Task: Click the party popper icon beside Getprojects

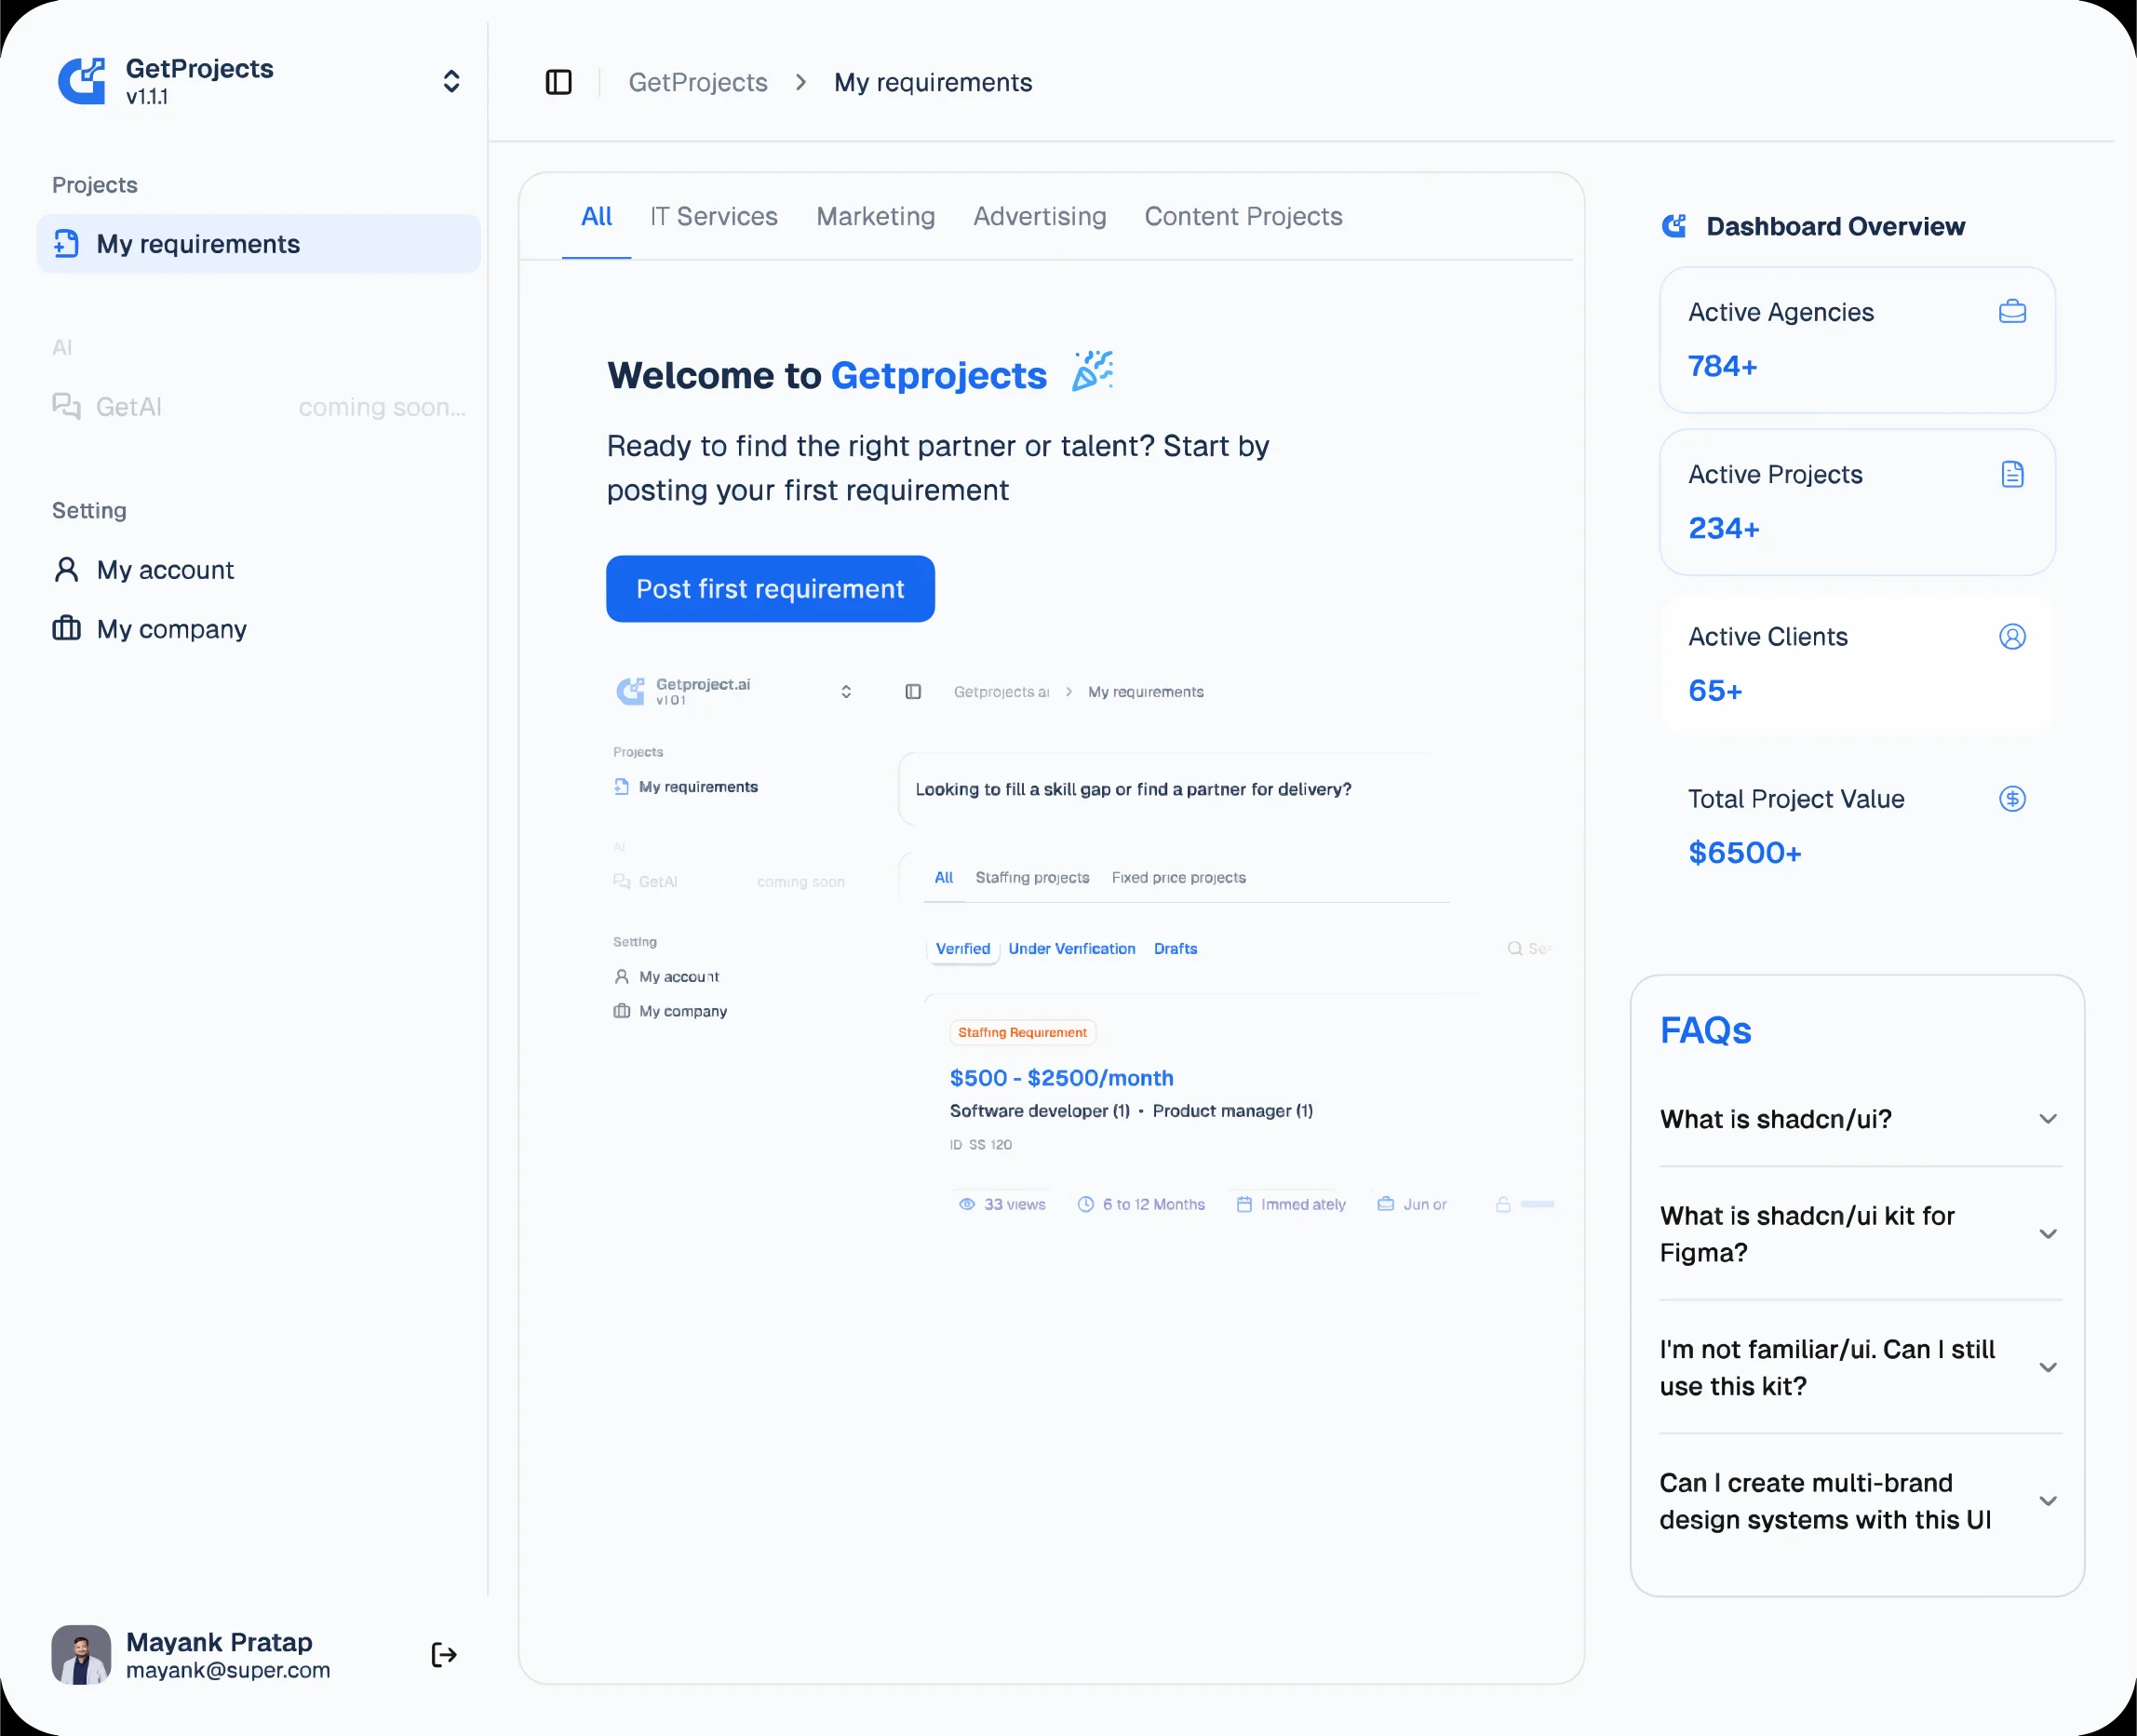Action: pos(1092,371)
